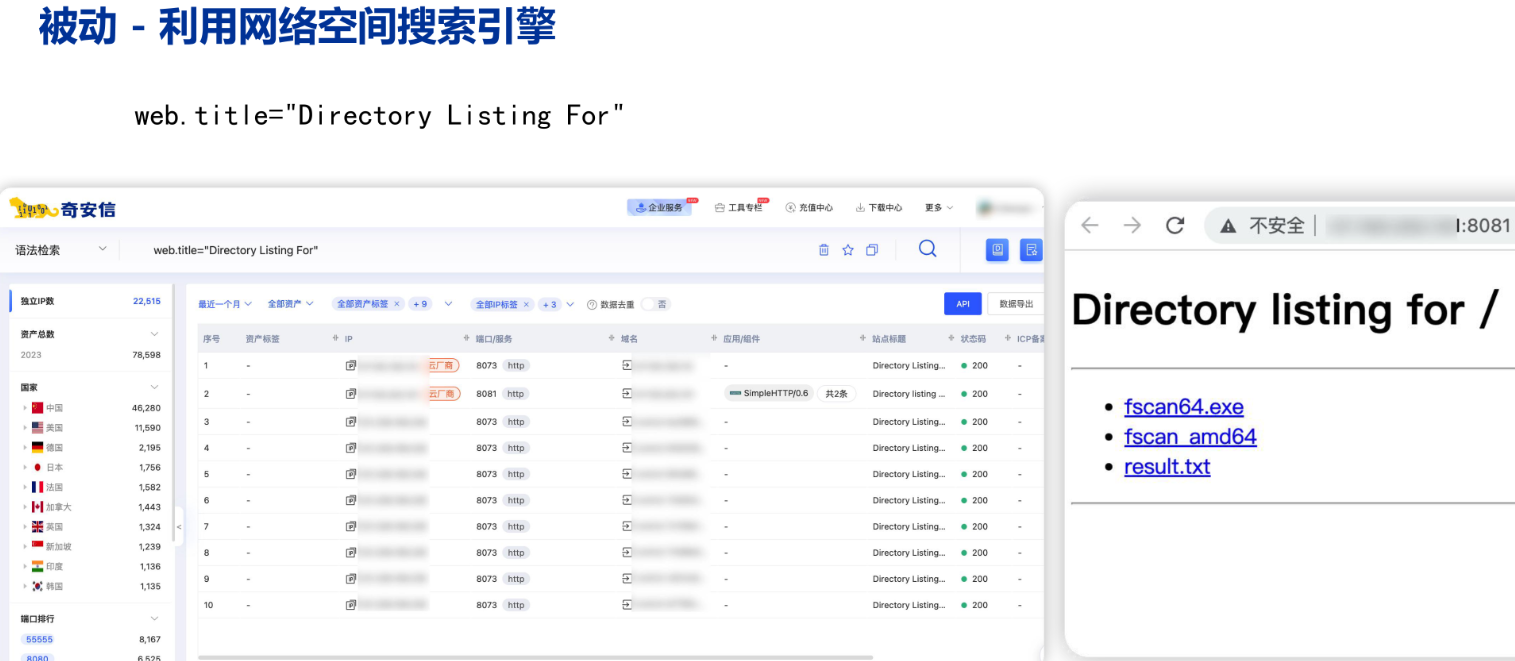The height and width of the screenshot is (661, 1515).
Task: Click the browser back arrow
Action: 1090,225
